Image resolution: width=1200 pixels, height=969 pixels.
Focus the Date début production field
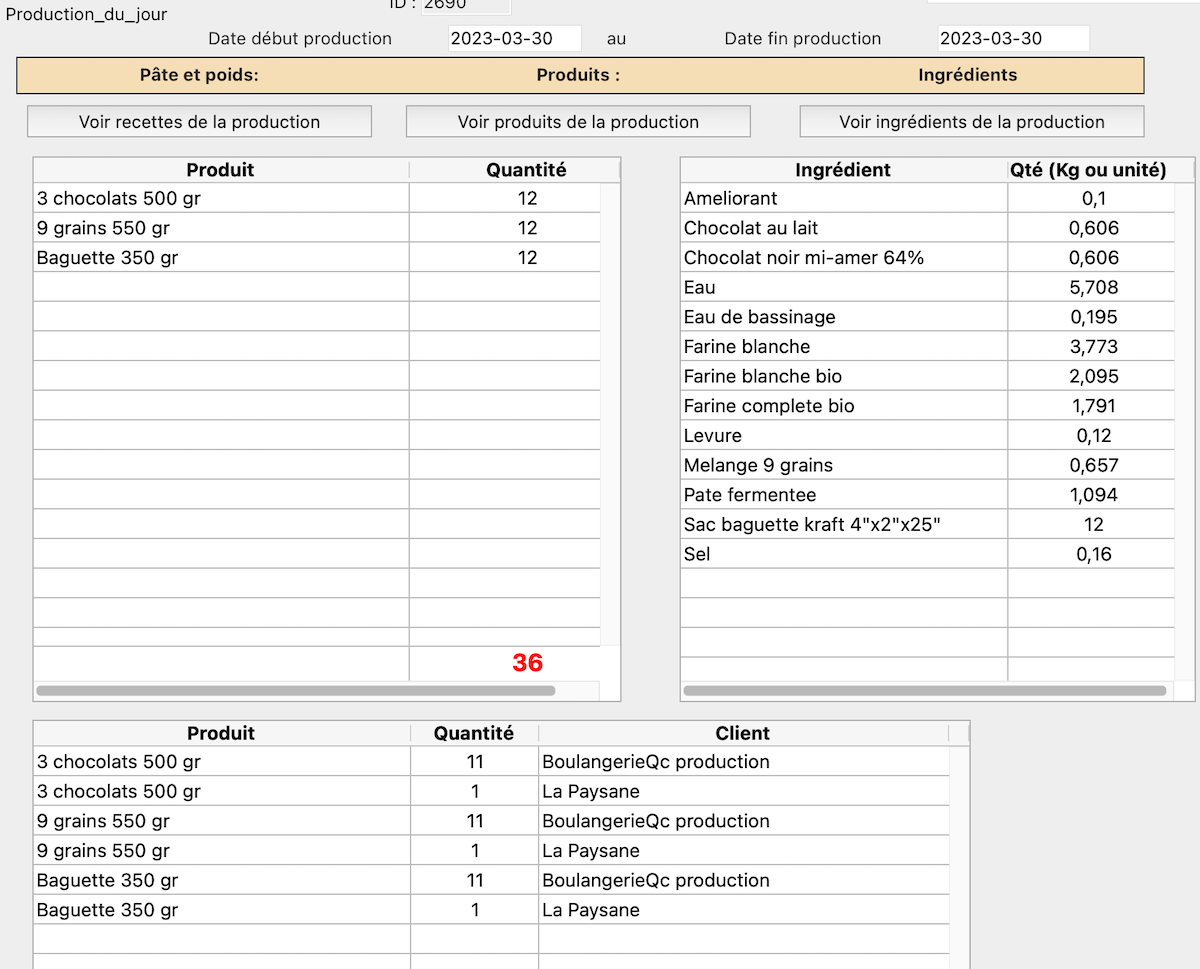(515, 38)
